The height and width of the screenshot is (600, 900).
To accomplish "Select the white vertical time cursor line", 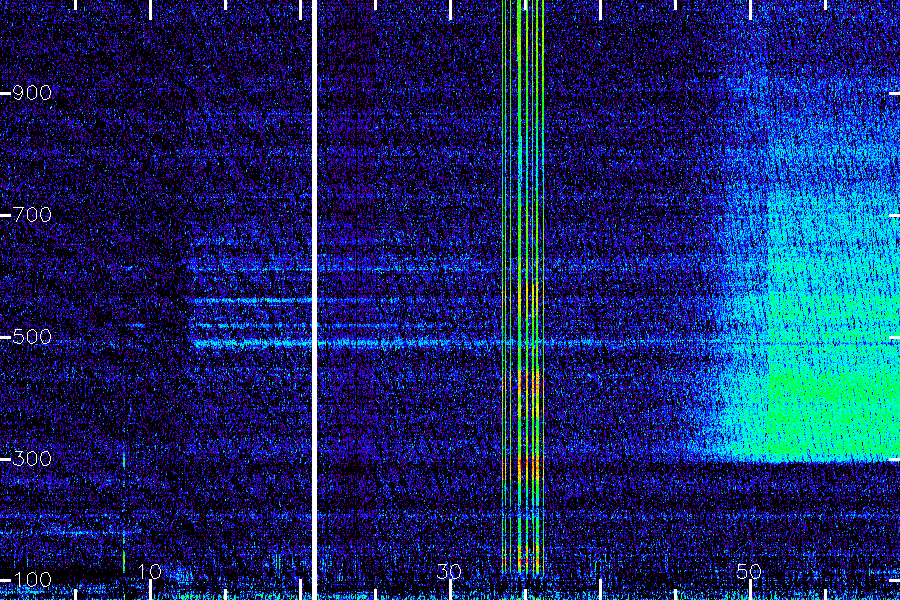I will click(314, 300).
